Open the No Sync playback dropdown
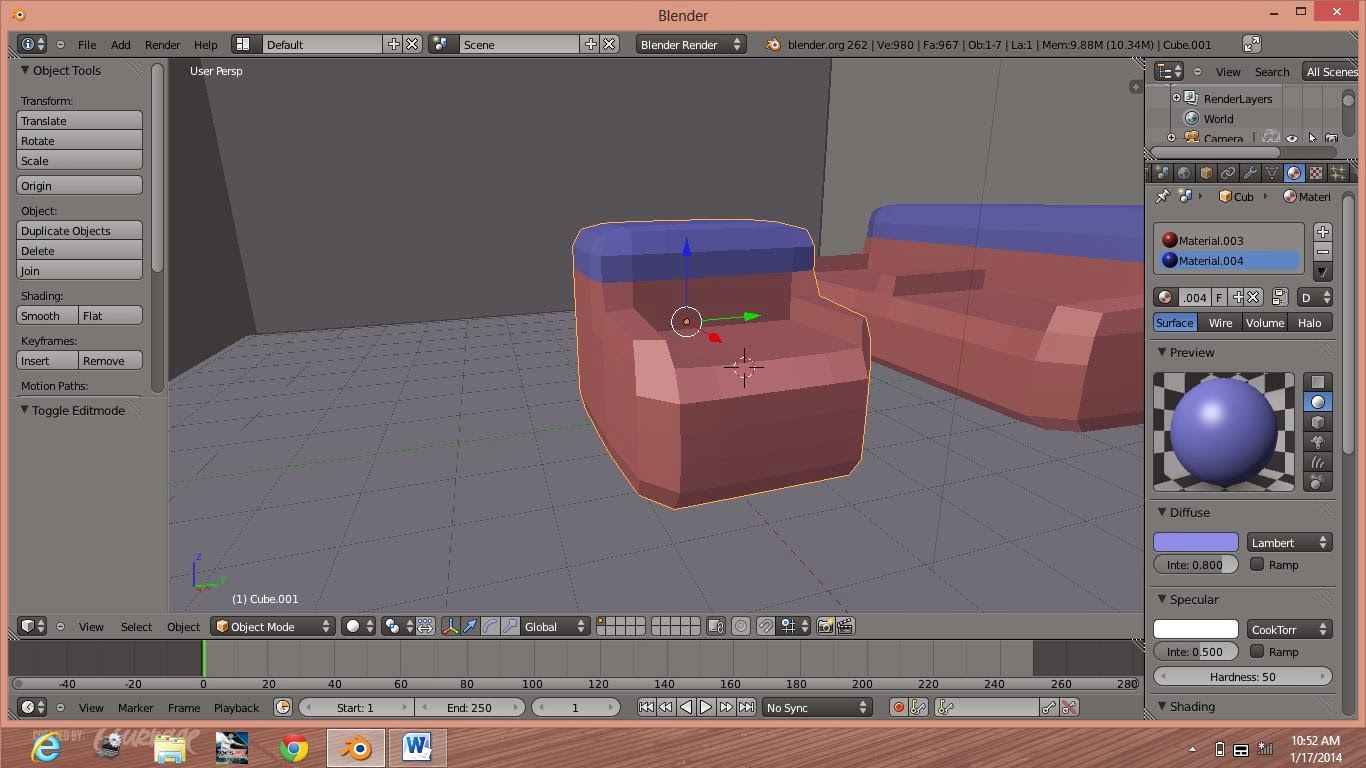Image resolution: width=1366 pixels, height=768 pixels. pos(816,707)
